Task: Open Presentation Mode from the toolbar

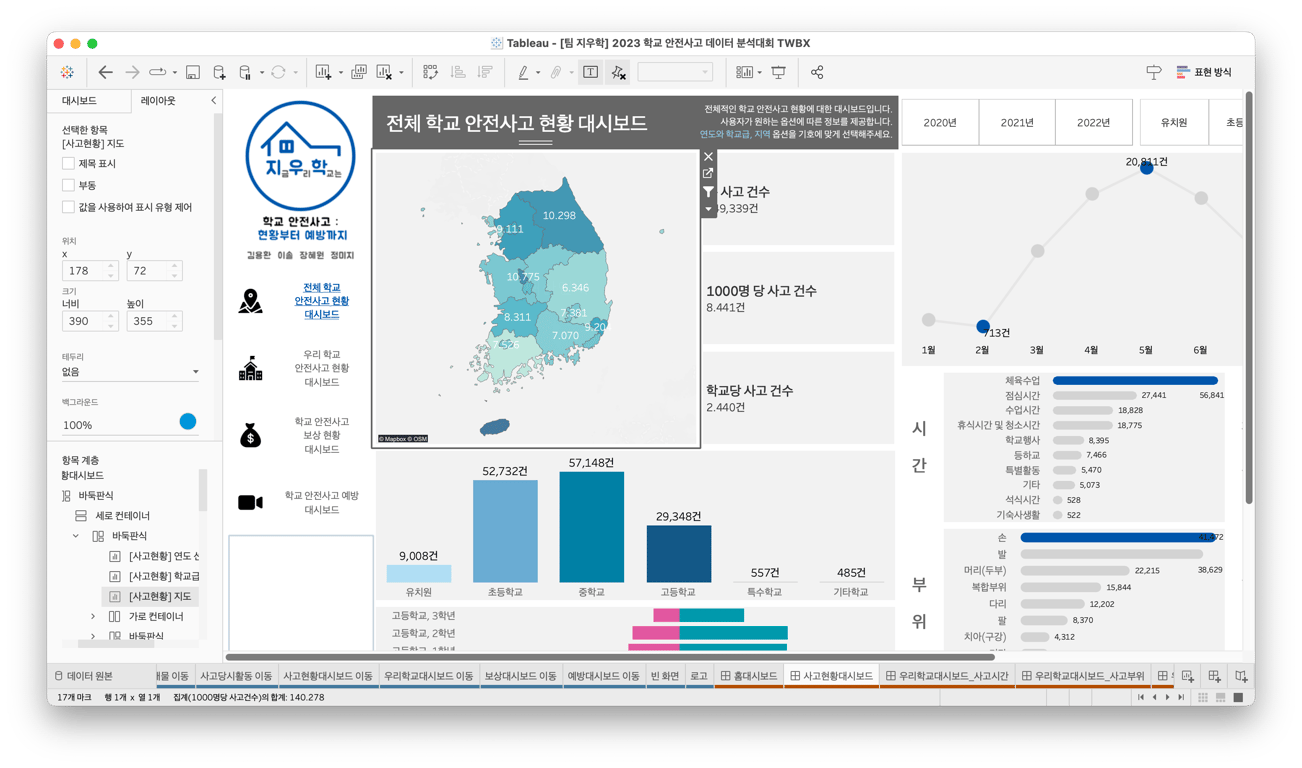Action: point(779,72)
